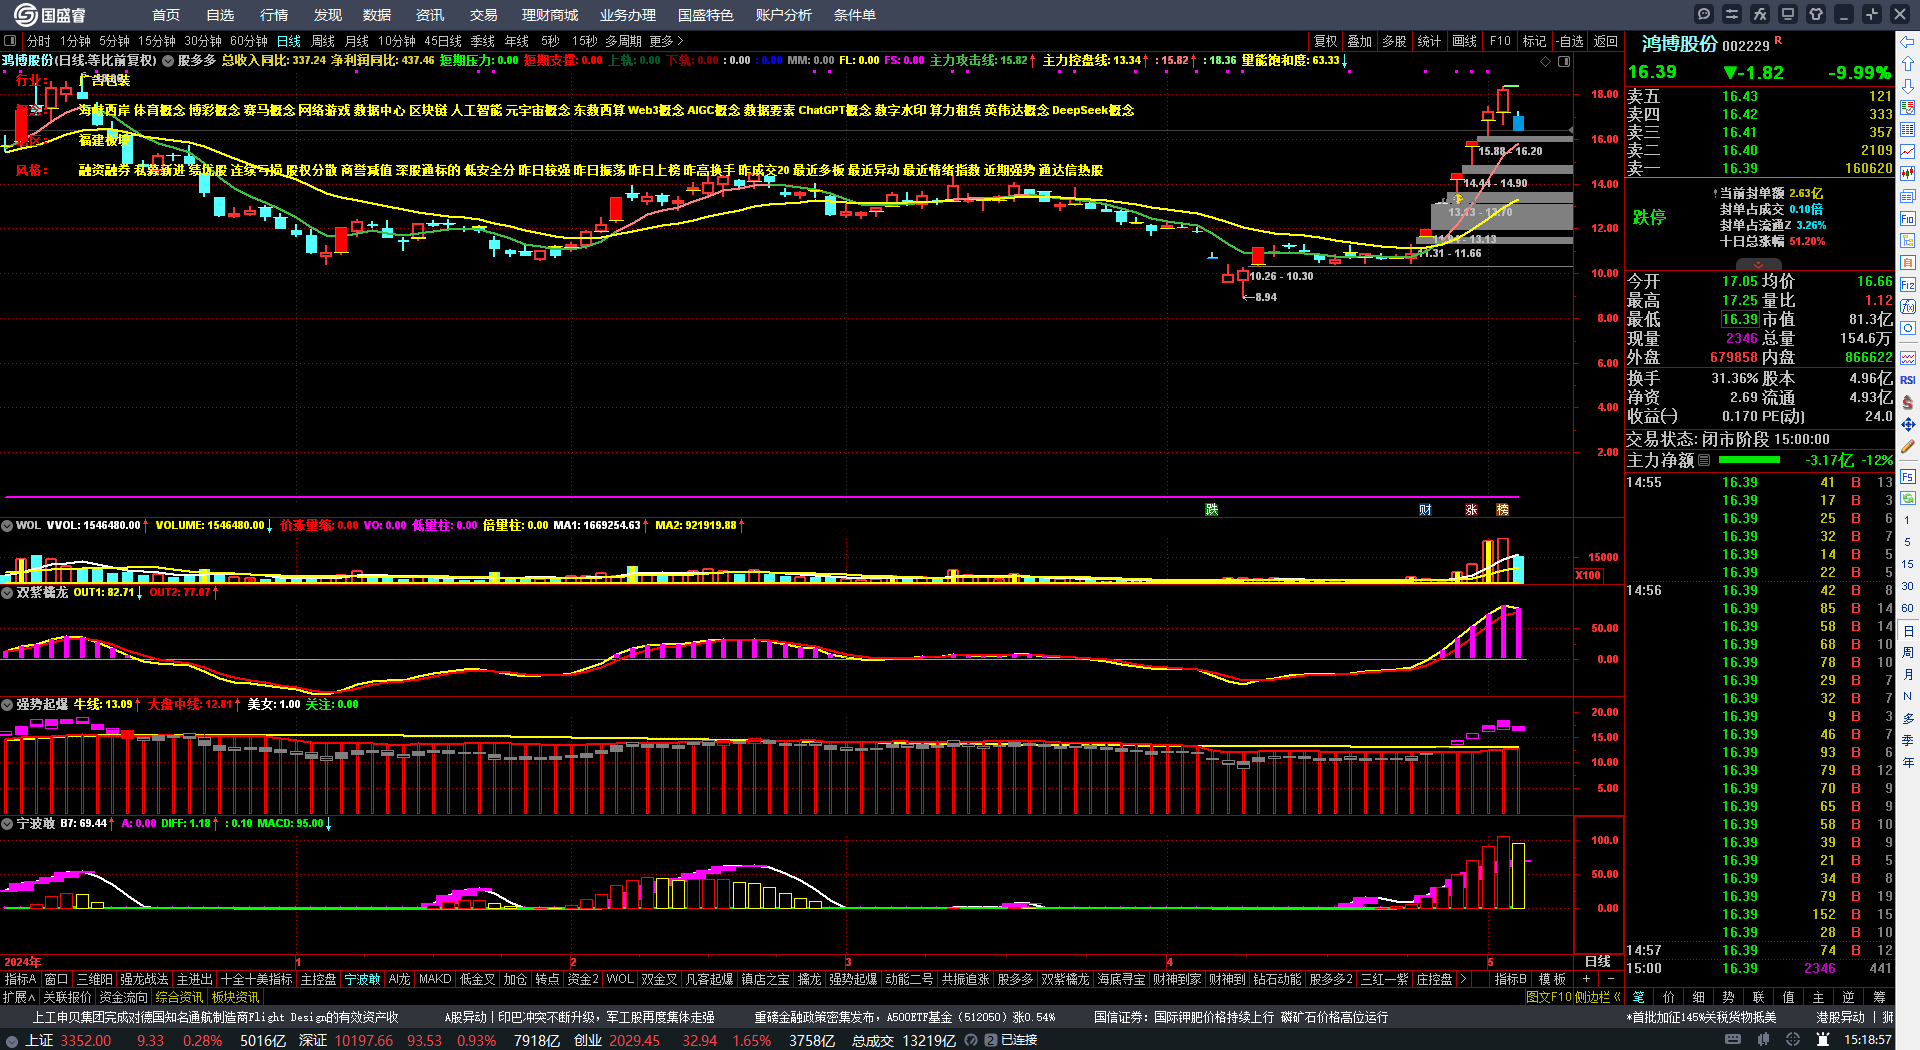Viewport: 1920px width, 1050px height.
Task: Open the fx formula manager icon
Action: click(1760, 14)
